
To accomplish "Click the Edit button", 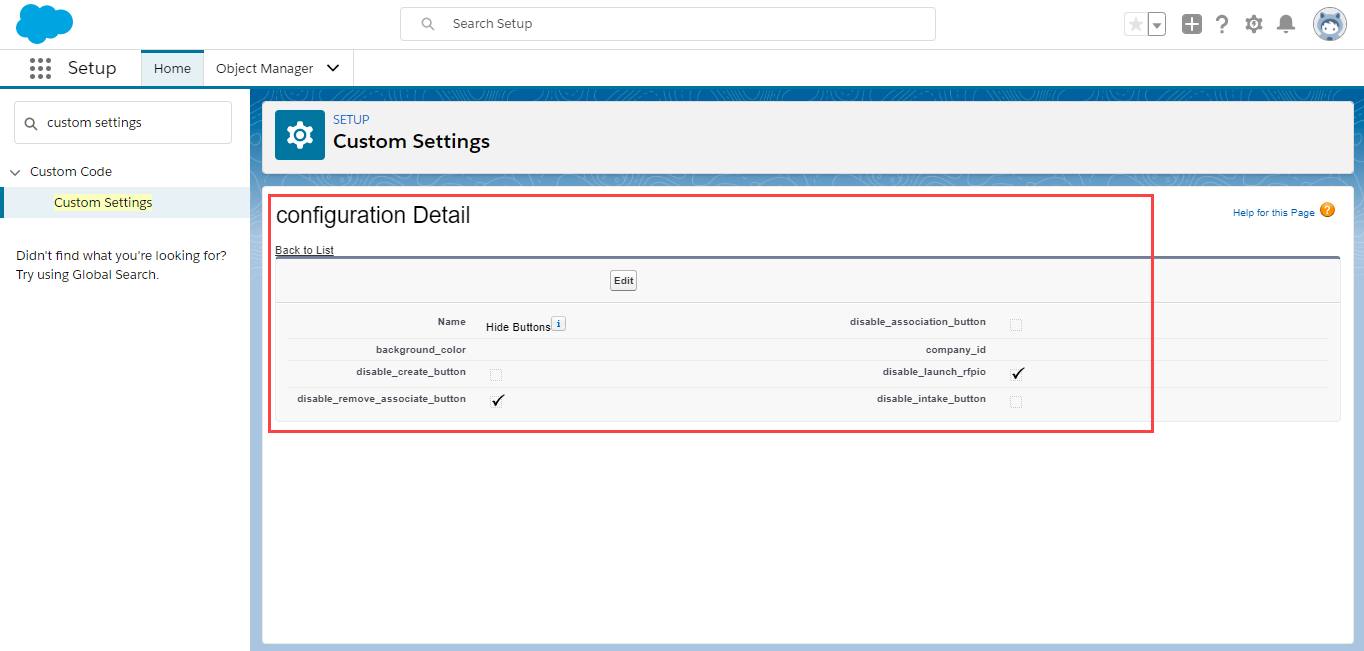I will click(x=623, y=281).
